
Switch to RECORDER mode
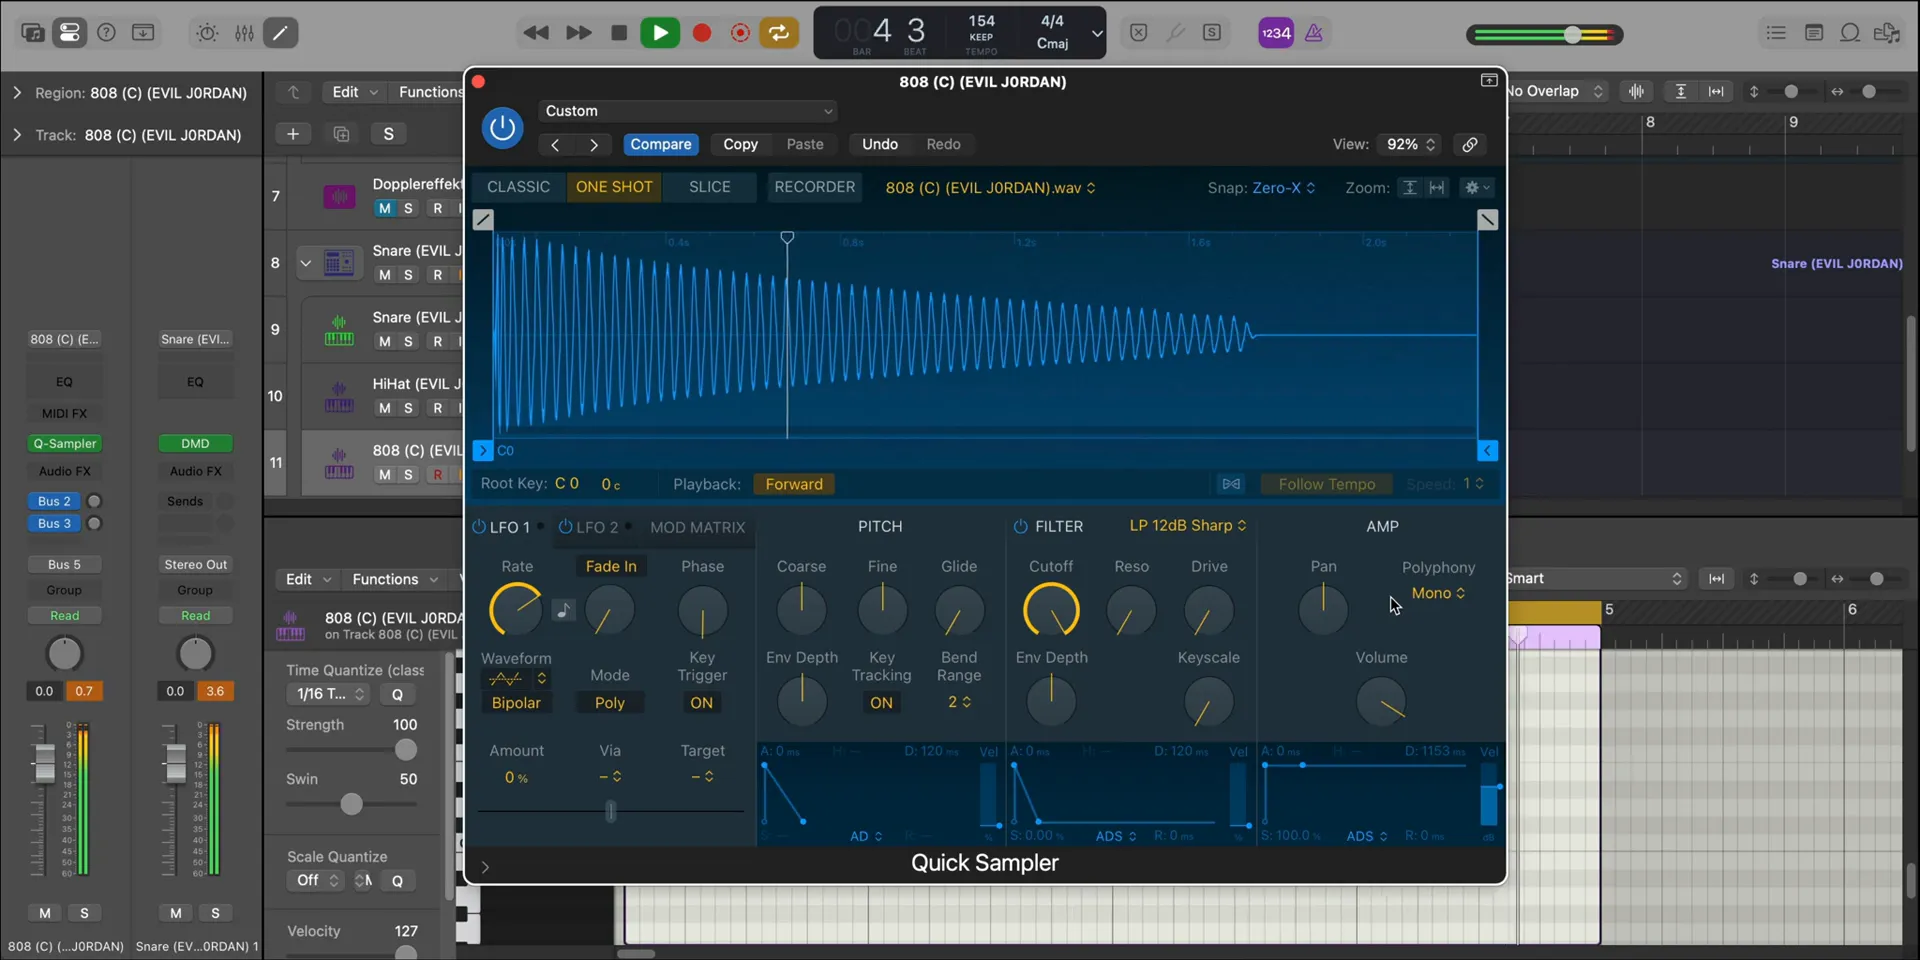coord(815,187)
